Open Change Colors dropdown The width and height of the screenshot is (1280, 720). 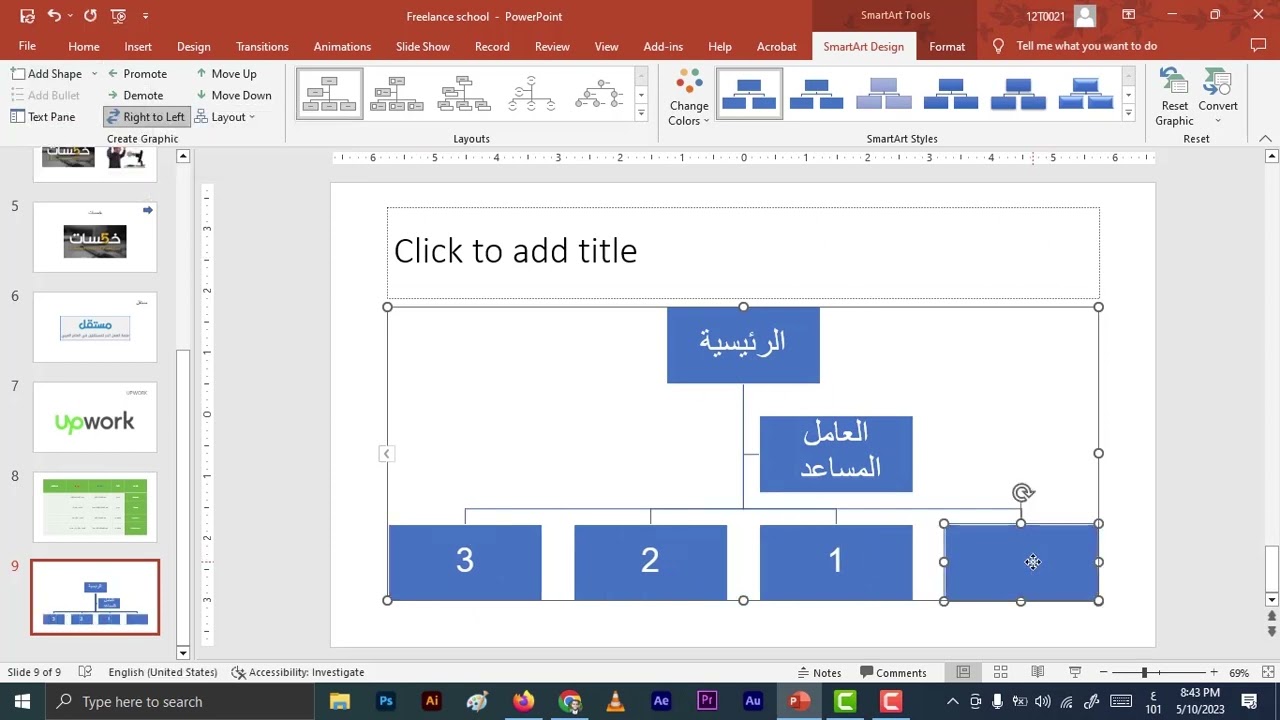(689, 98)
